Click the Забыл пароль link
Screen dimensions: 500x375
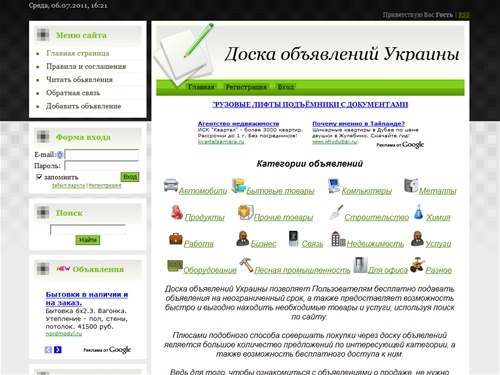pos(68,186)
